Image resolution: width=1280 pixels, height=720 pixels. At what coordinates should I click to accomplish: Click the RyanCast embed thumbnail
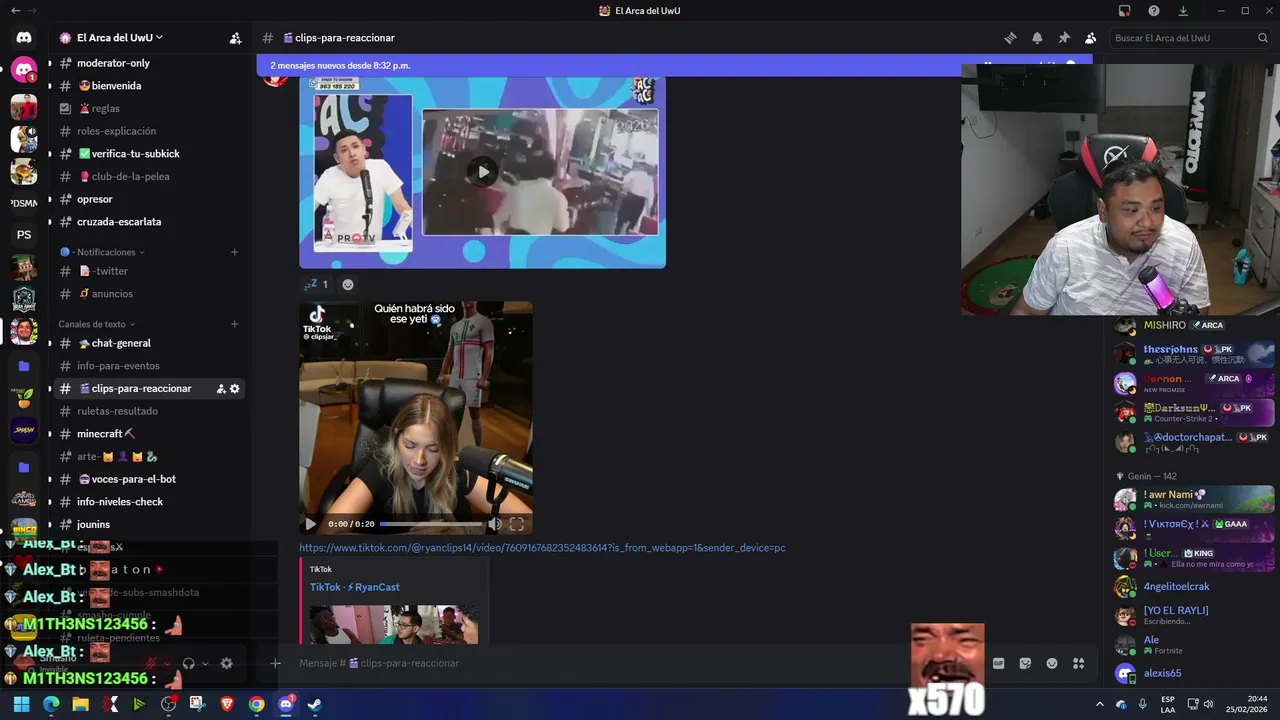pyautogui.click(x=393, y=624)
